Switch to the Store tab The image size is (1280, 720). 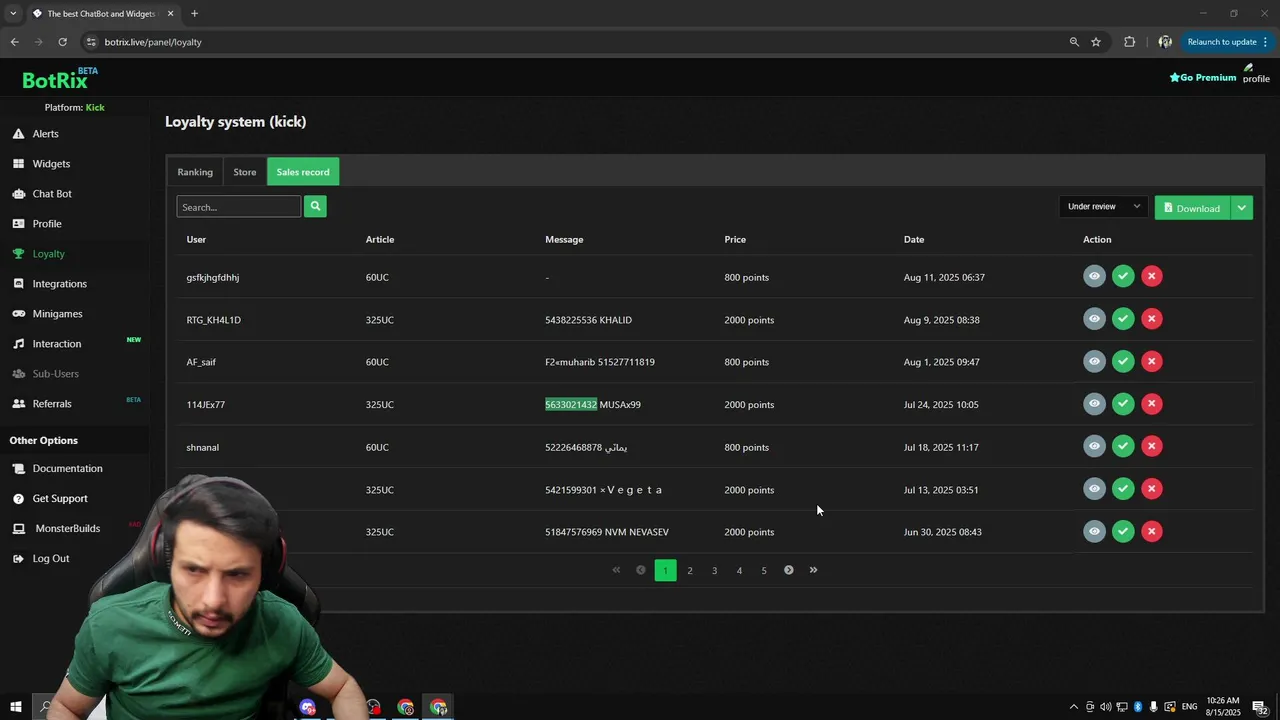(x=245, y=172)
